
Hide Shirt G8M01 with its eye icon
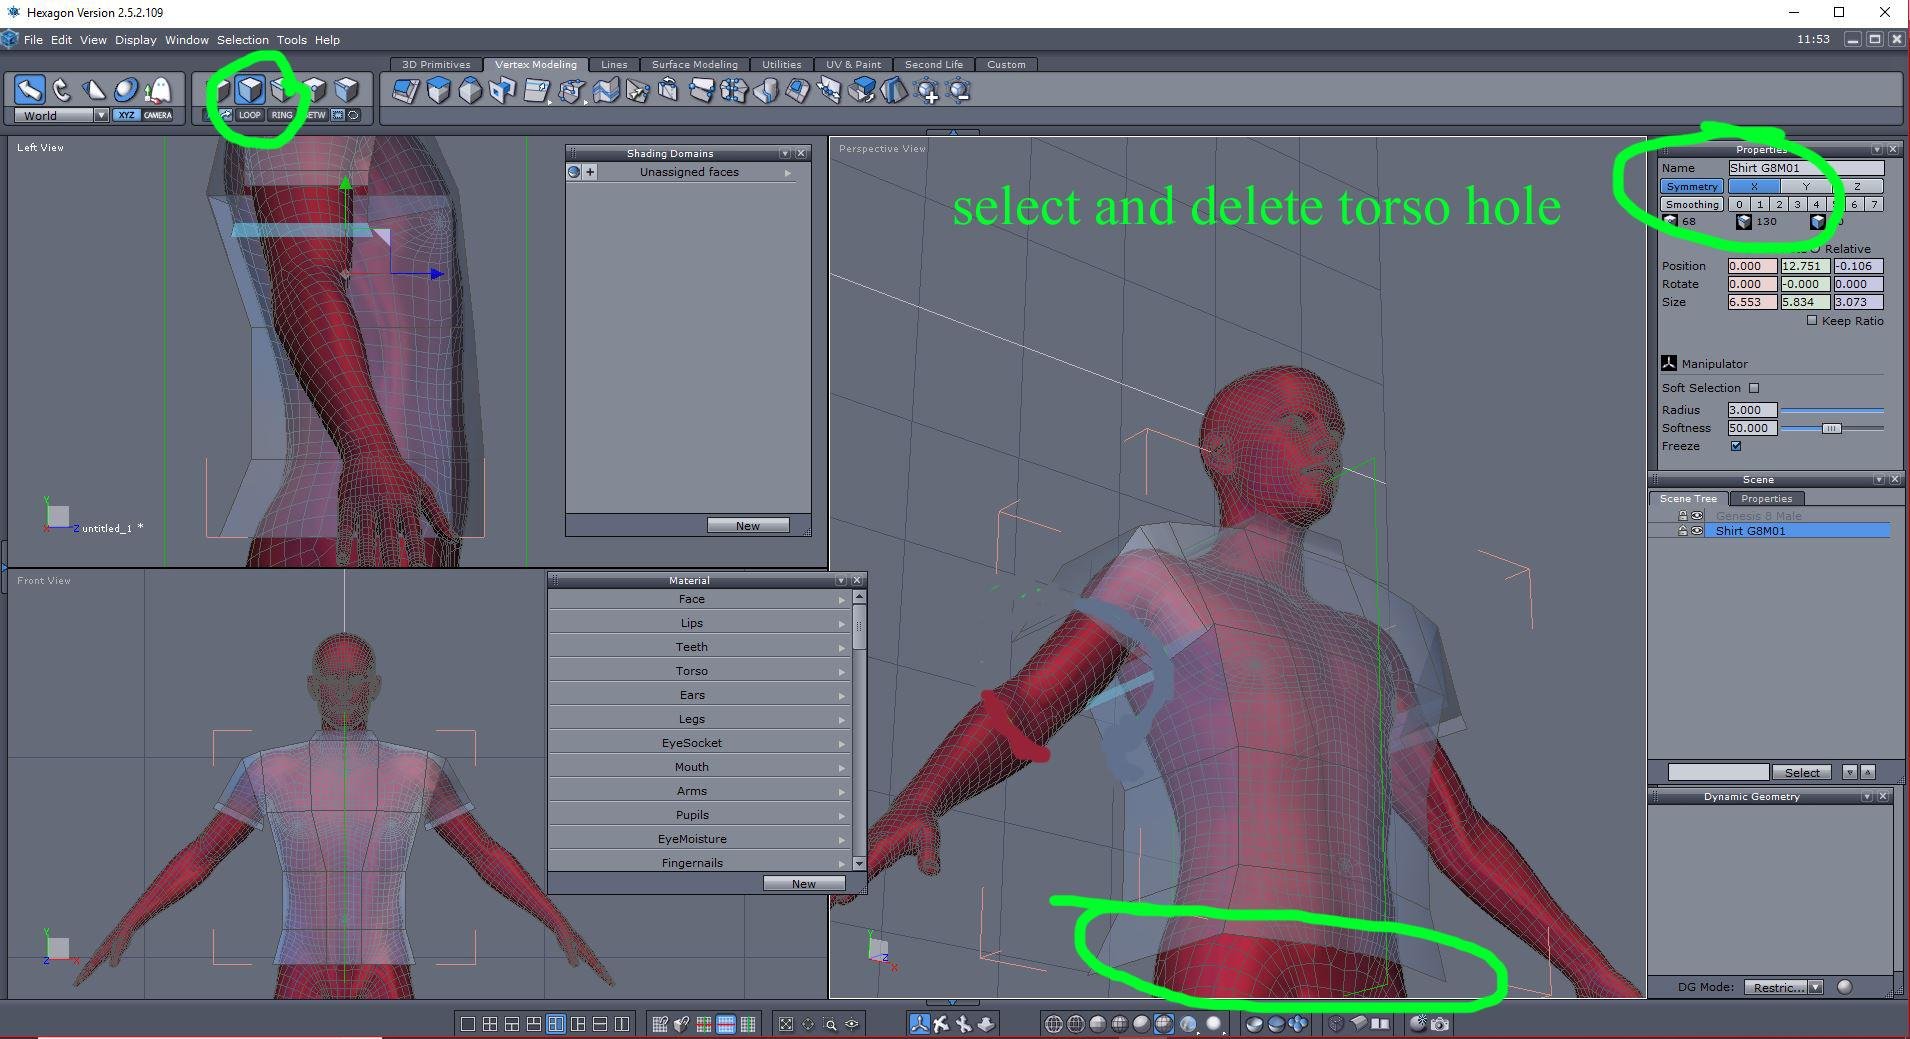pos(1697,531)
